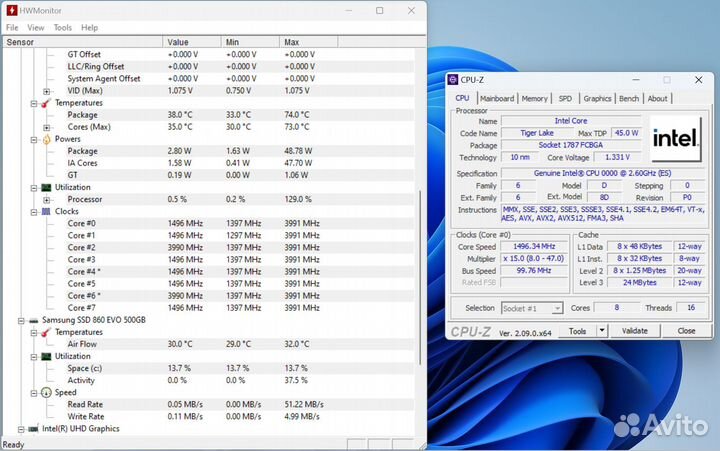This screenshot has height=451, width=720.
Task: Select the CPU tab in CPU-Z
Action: click(462, 98)
